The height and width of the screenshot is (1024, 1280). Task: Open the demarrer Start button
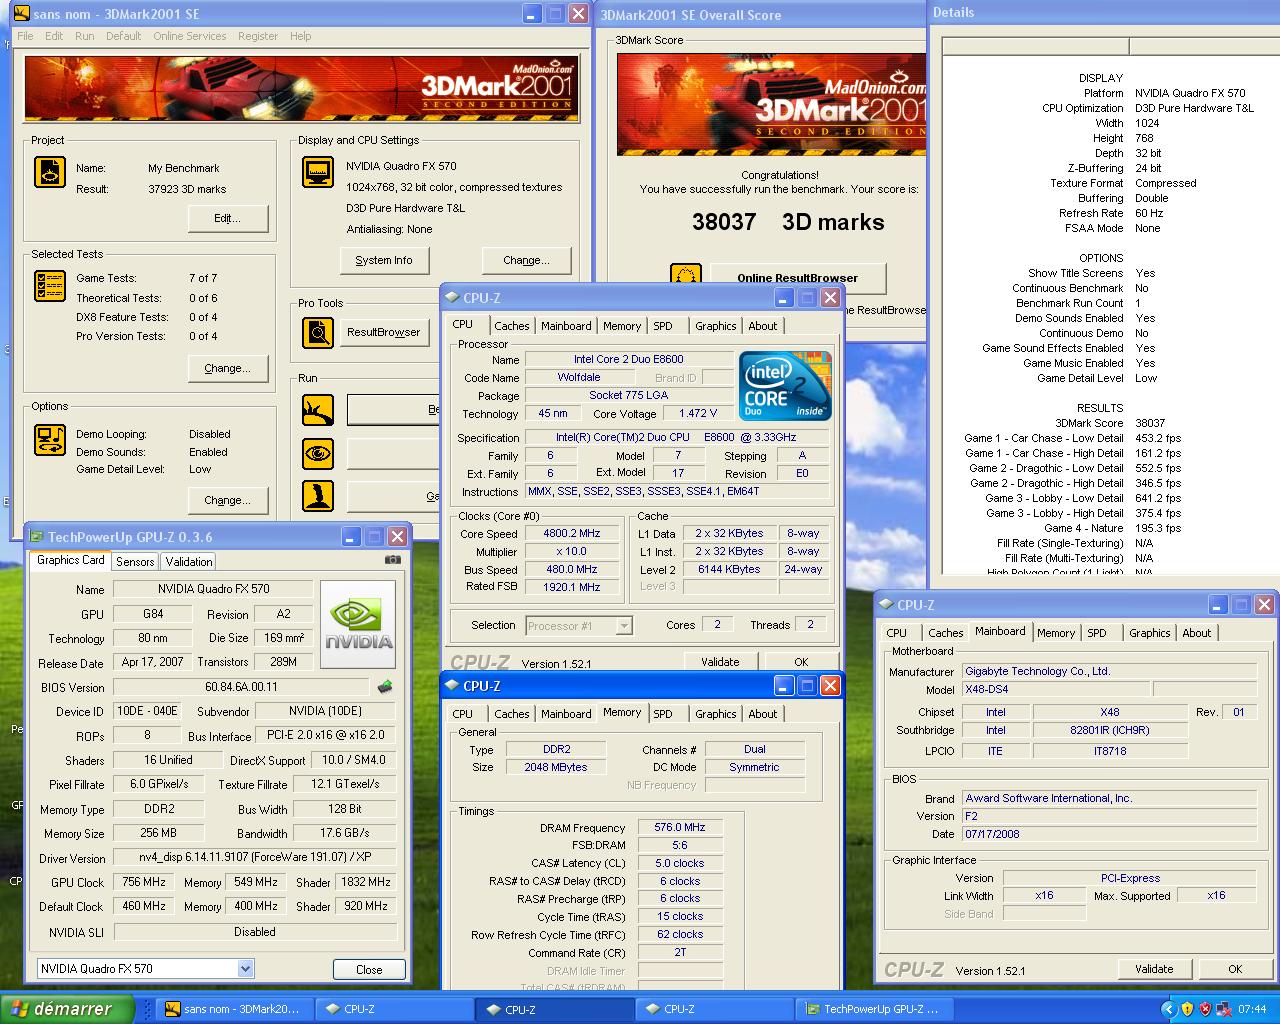click(68, 1009)
